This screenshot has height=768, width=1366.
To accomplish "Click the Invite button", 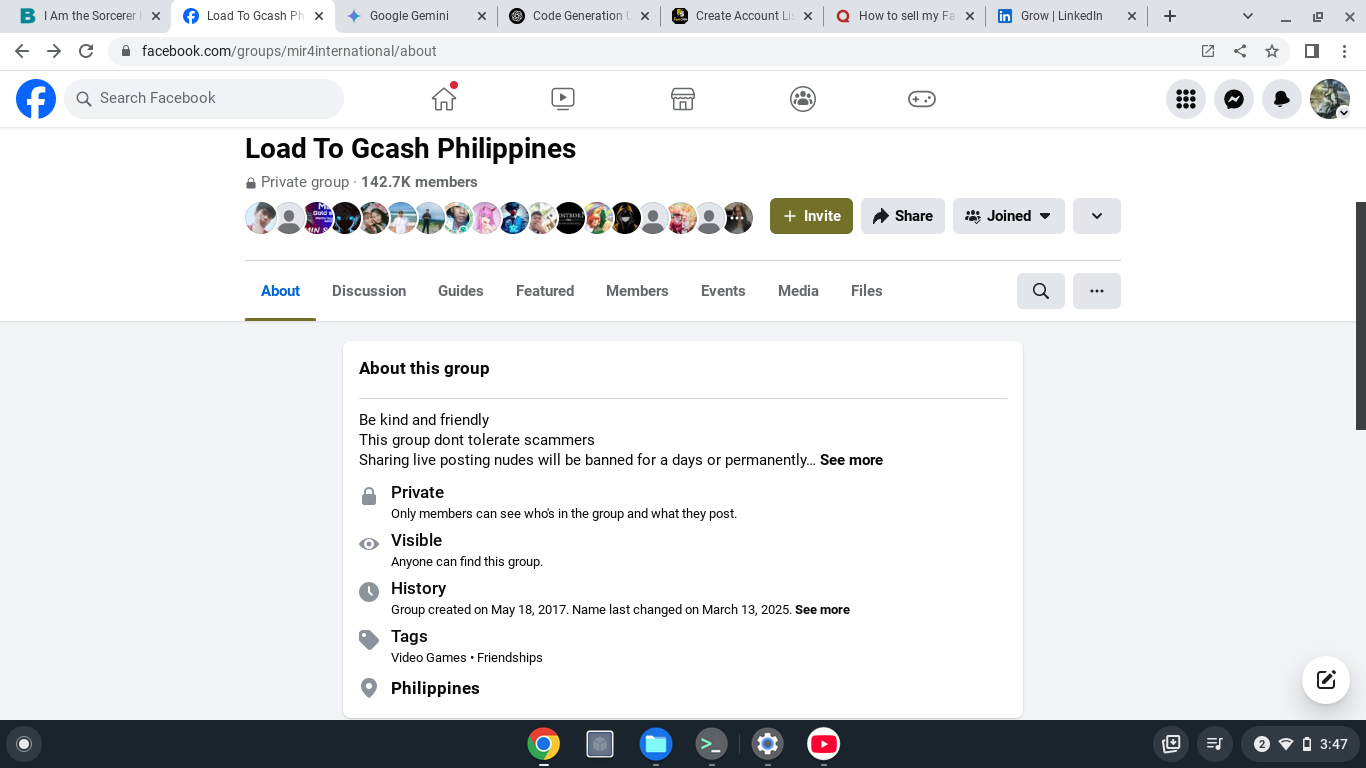I will coord(811,216).
